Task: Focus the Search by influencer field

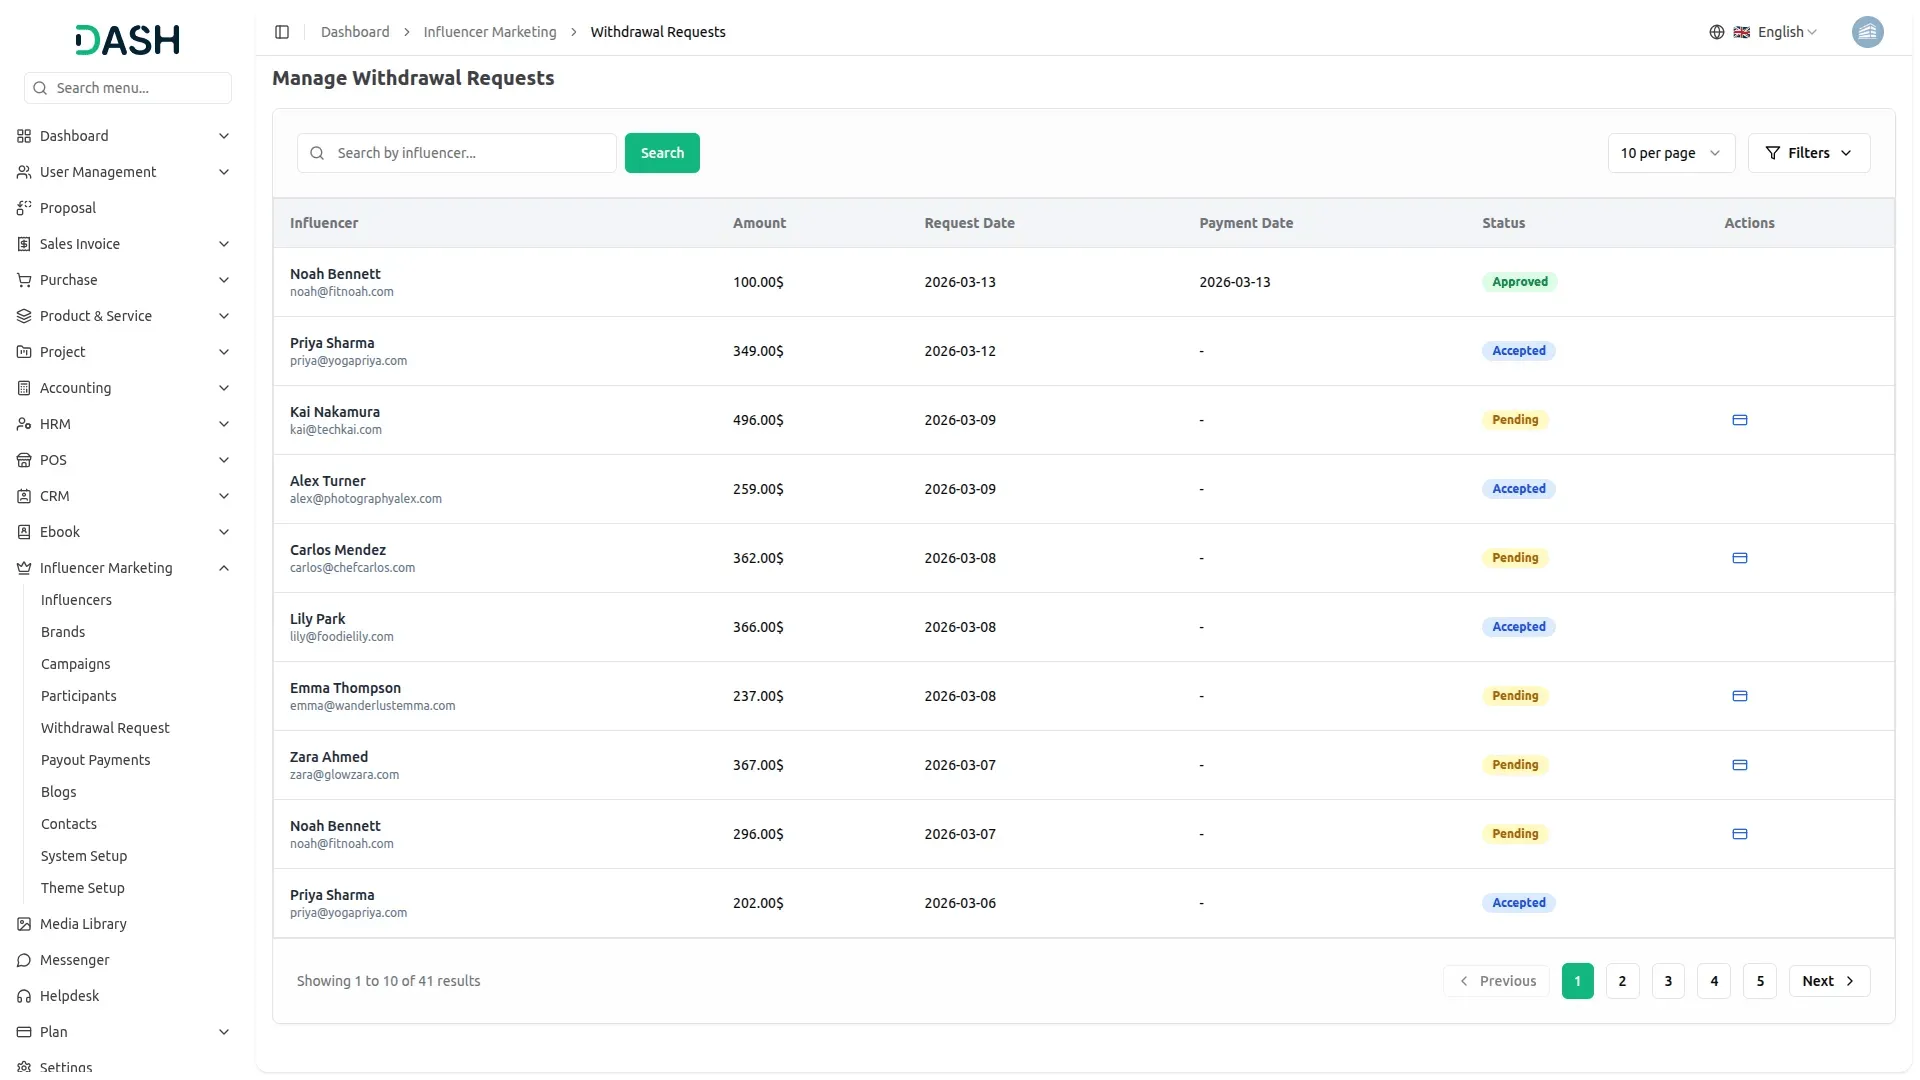Action: [470, 153]
